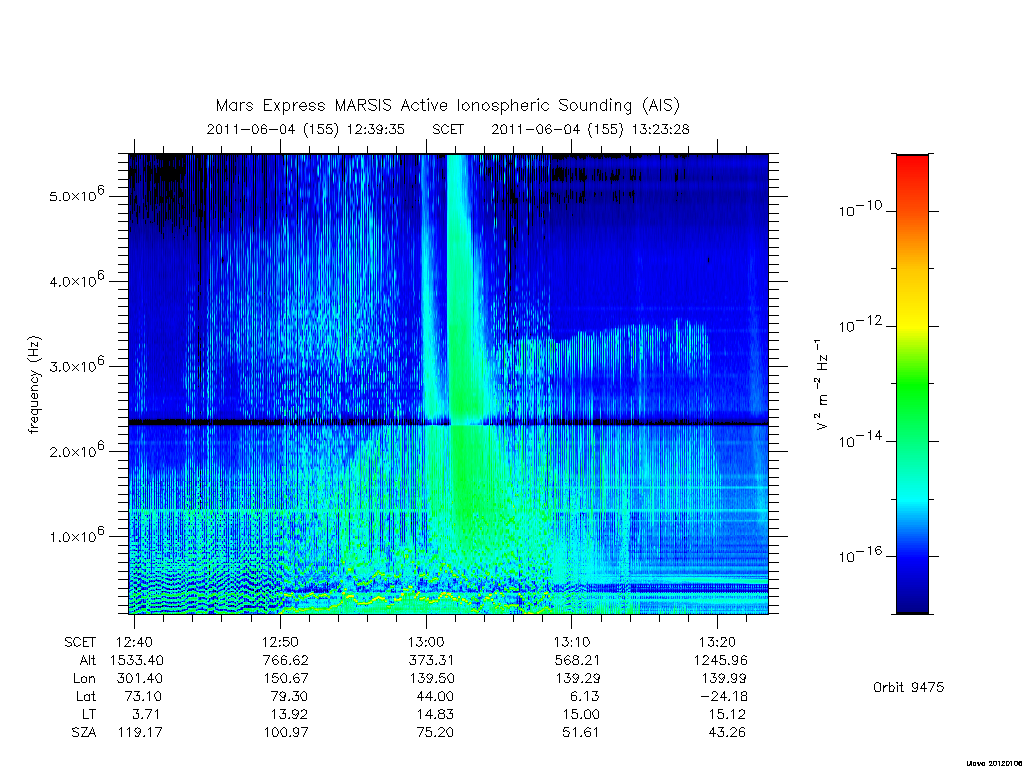Click the altitude value 766.62
The width and height of the screenshot is (1024, 768).
[x=285, y=661]
